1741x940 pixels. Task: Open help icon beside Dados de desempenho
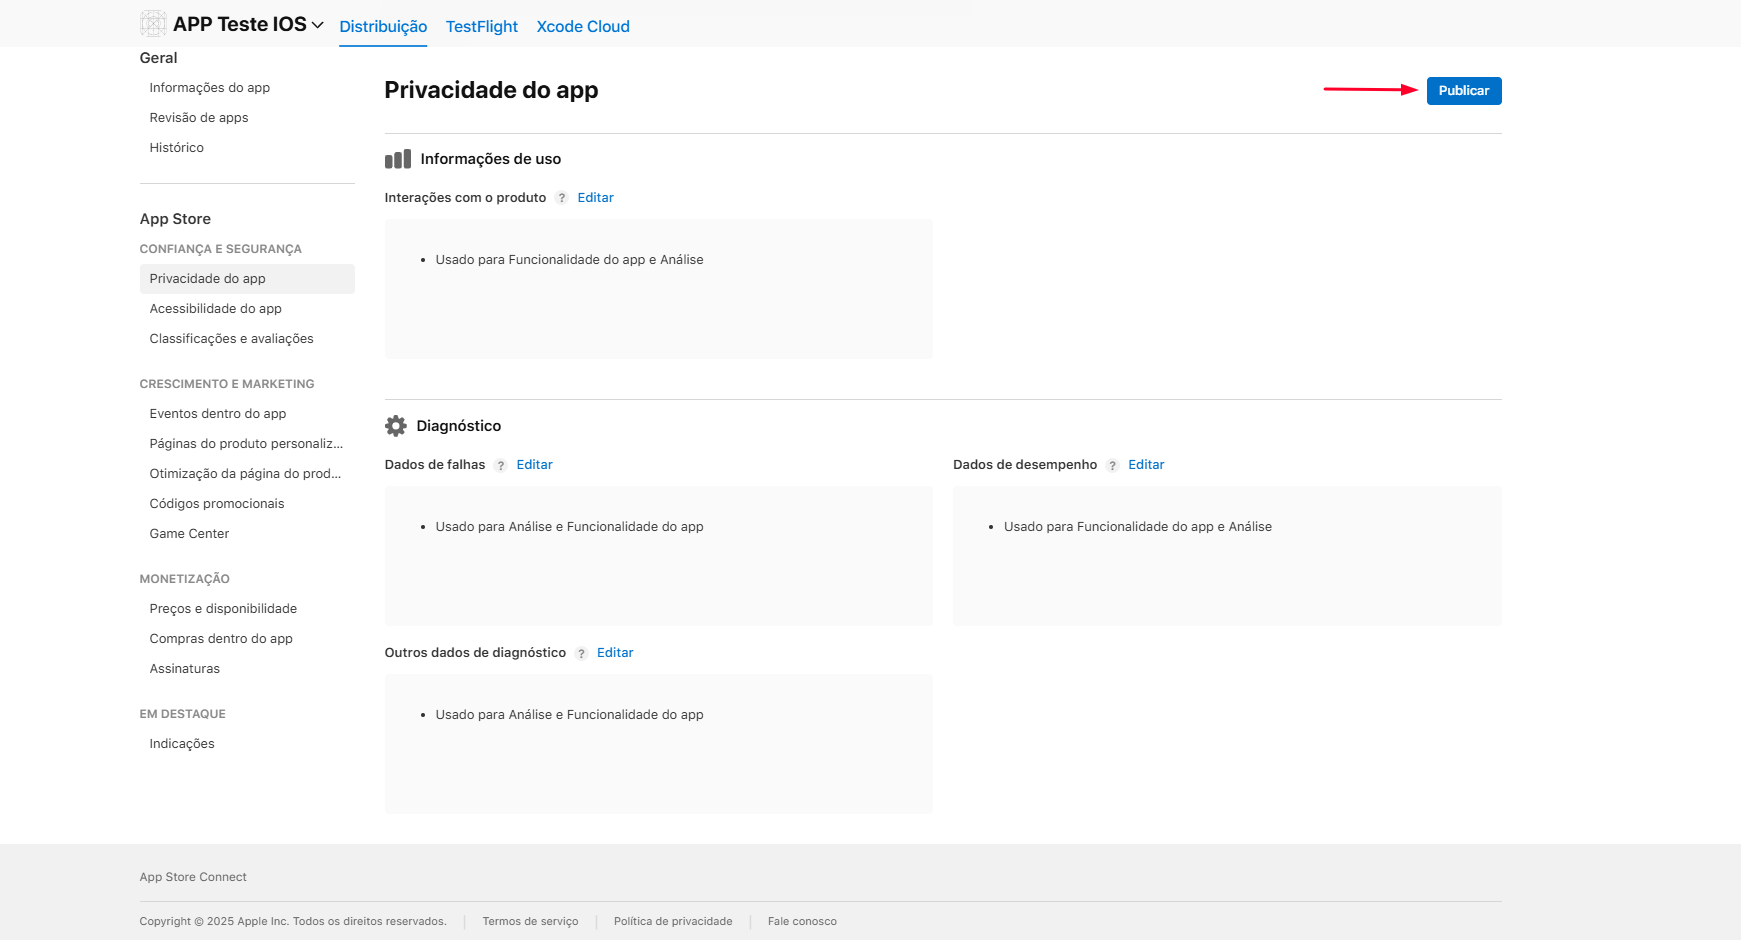click(1112, 465)
